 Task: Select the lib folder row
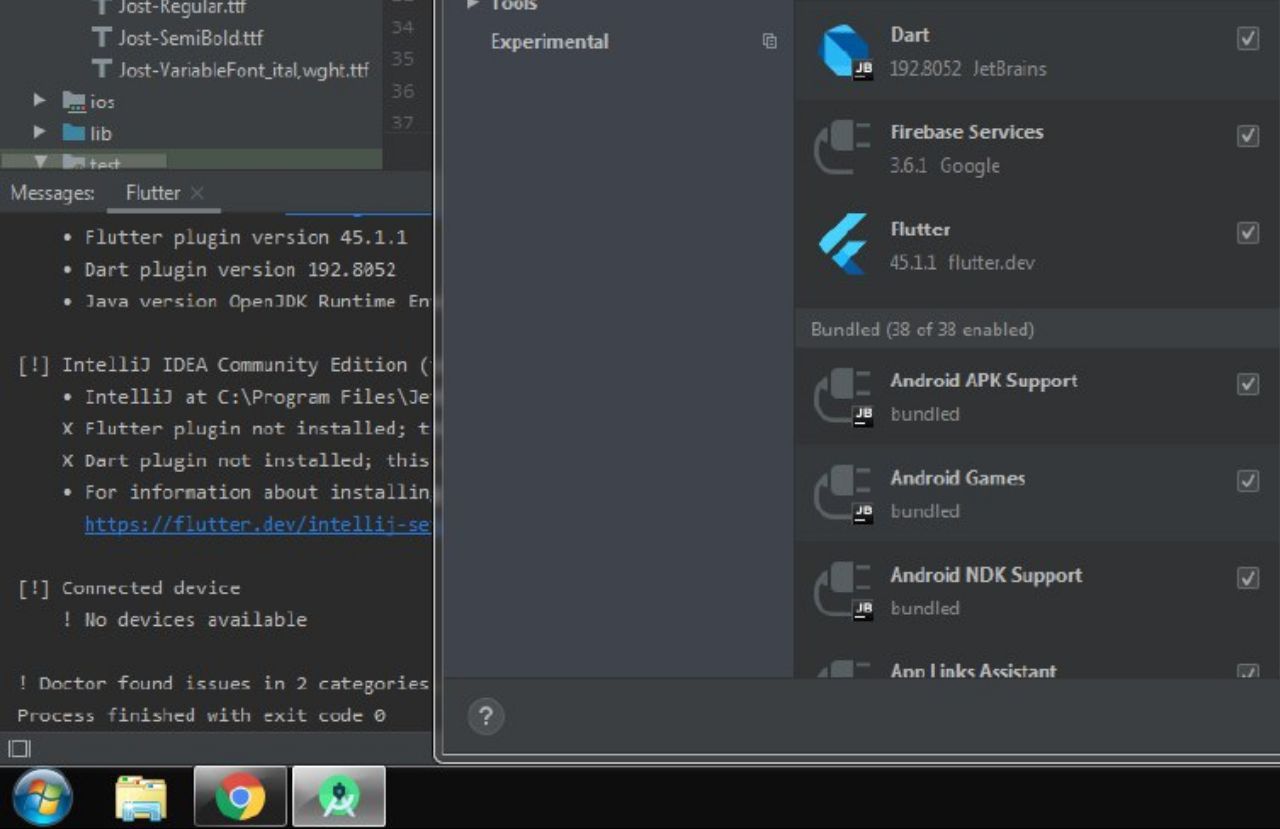[x=191, y=132]
